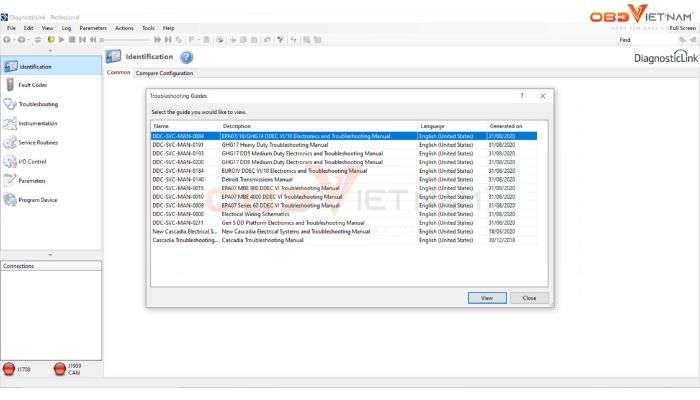Screen dimensions: 700x400
Task: Click the collapse arrow above sidebar list
Action: pos(50,51)
